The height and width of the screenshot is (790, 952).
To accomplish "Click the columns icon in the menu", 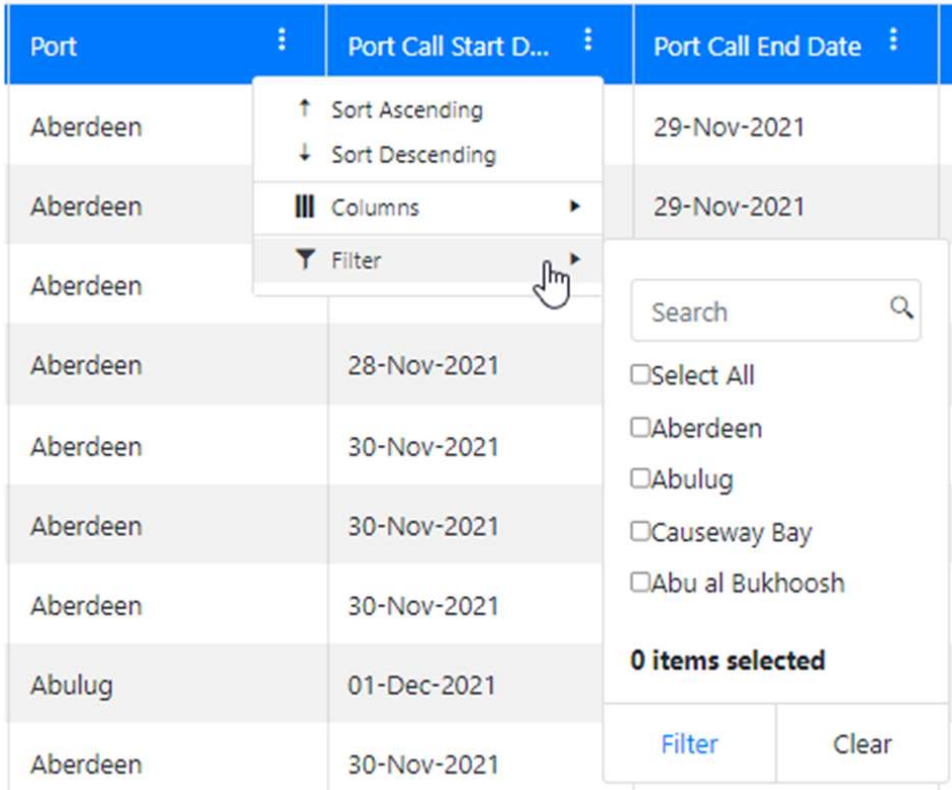I will 305,208.
